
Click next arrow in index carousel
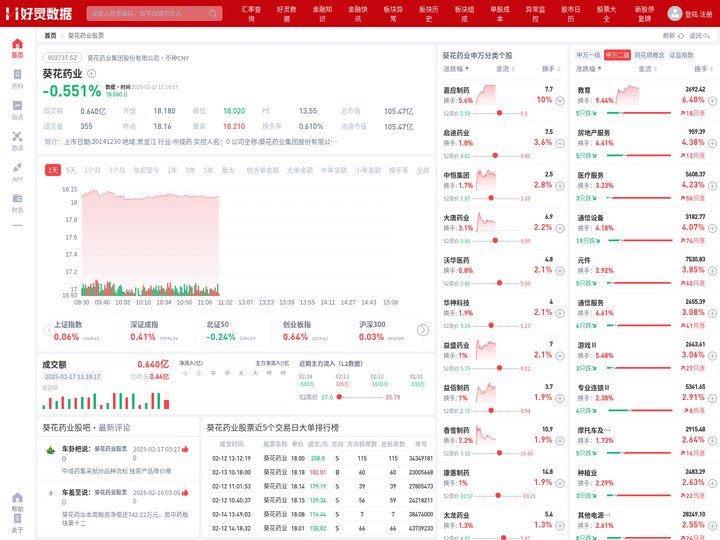[x=423, y=330]
